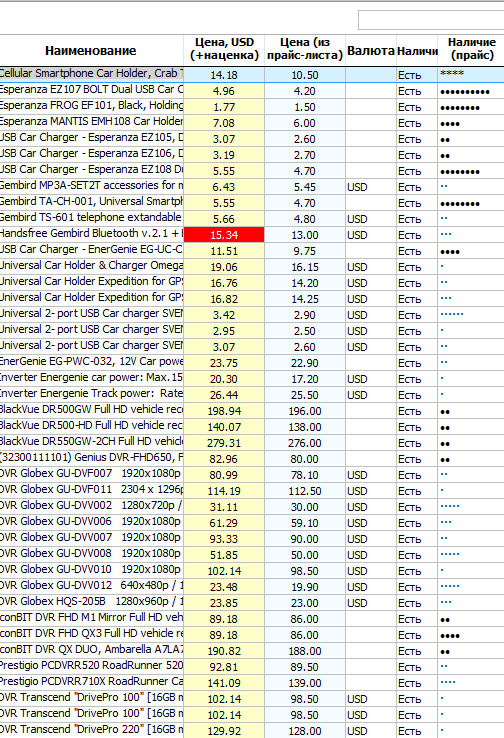
Task: Click the Цена (из прайс-листа) column header
Action: [304, 50]
